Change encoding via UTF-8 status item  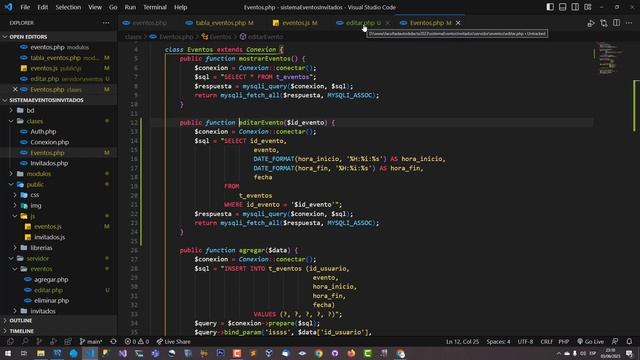[x=525, y=342]
